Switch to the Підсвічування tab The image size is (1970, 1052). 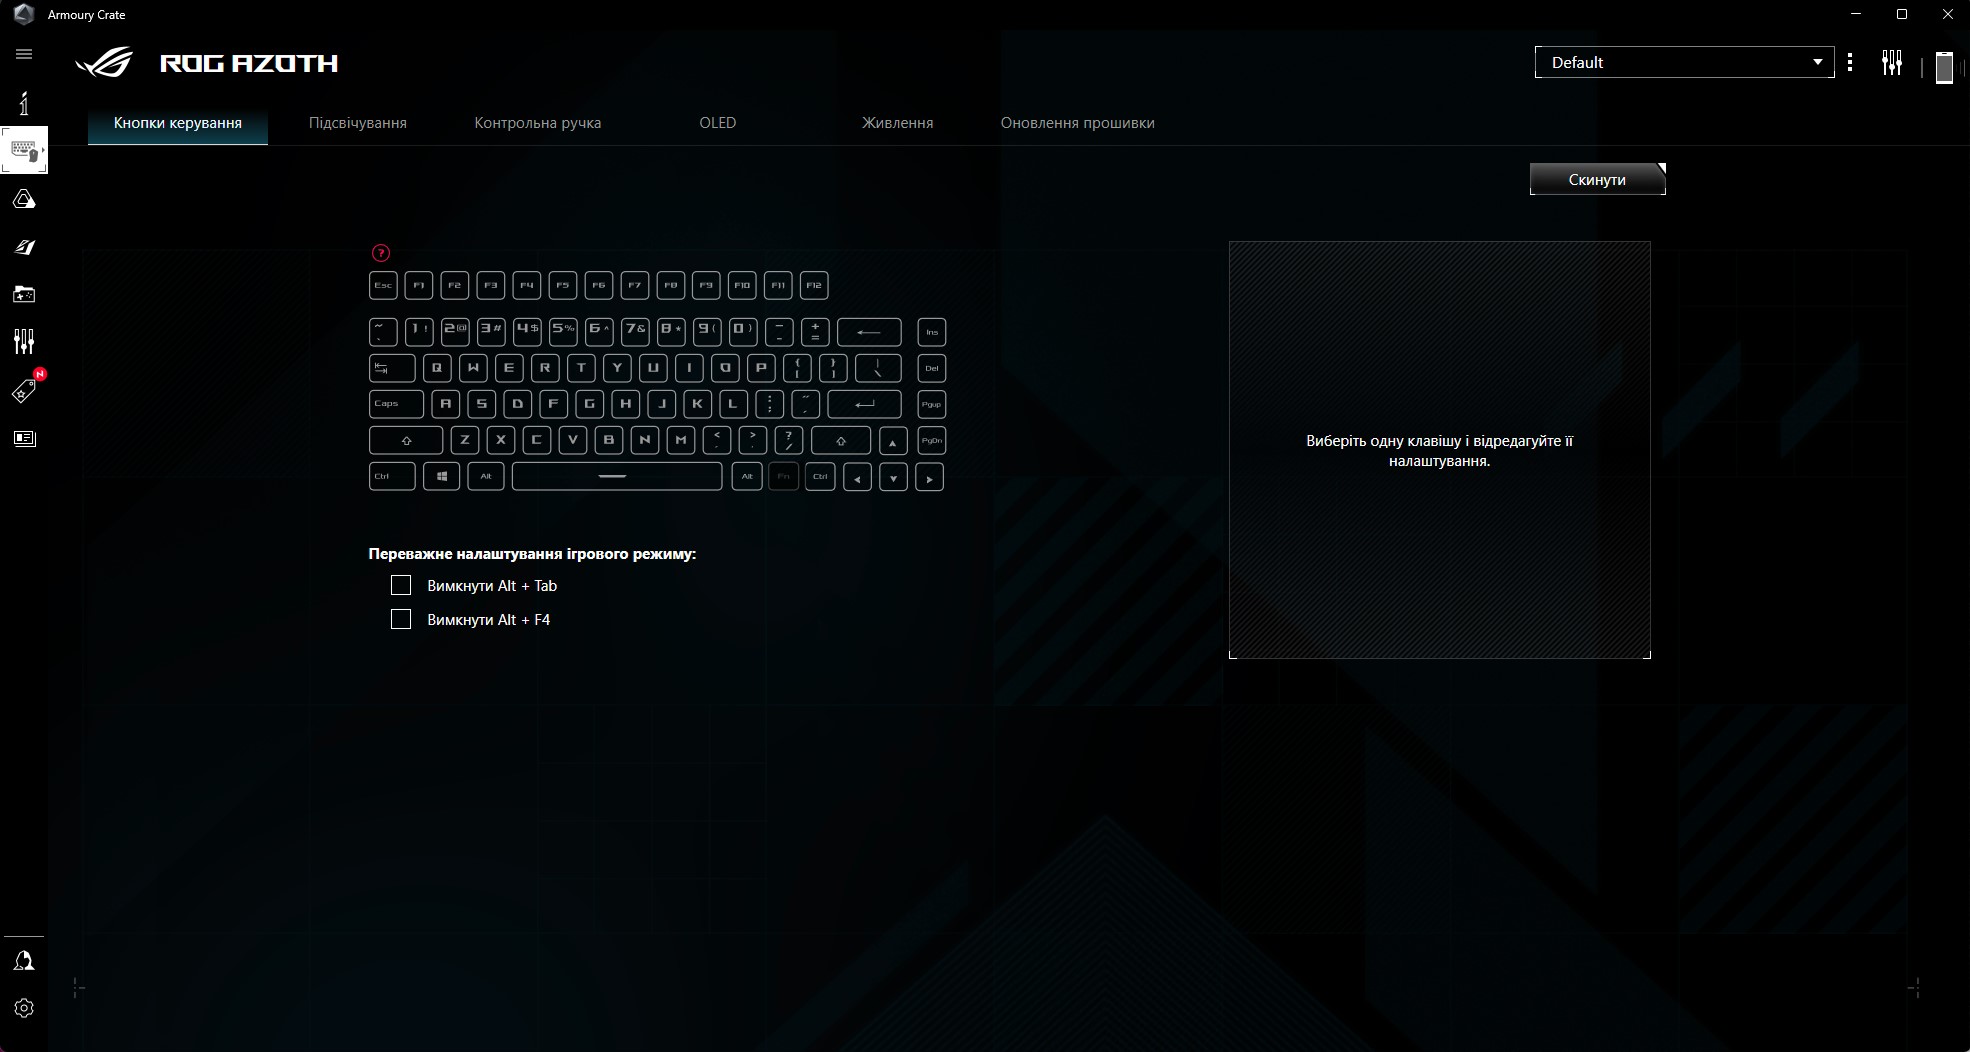click(x=357, y=123)
